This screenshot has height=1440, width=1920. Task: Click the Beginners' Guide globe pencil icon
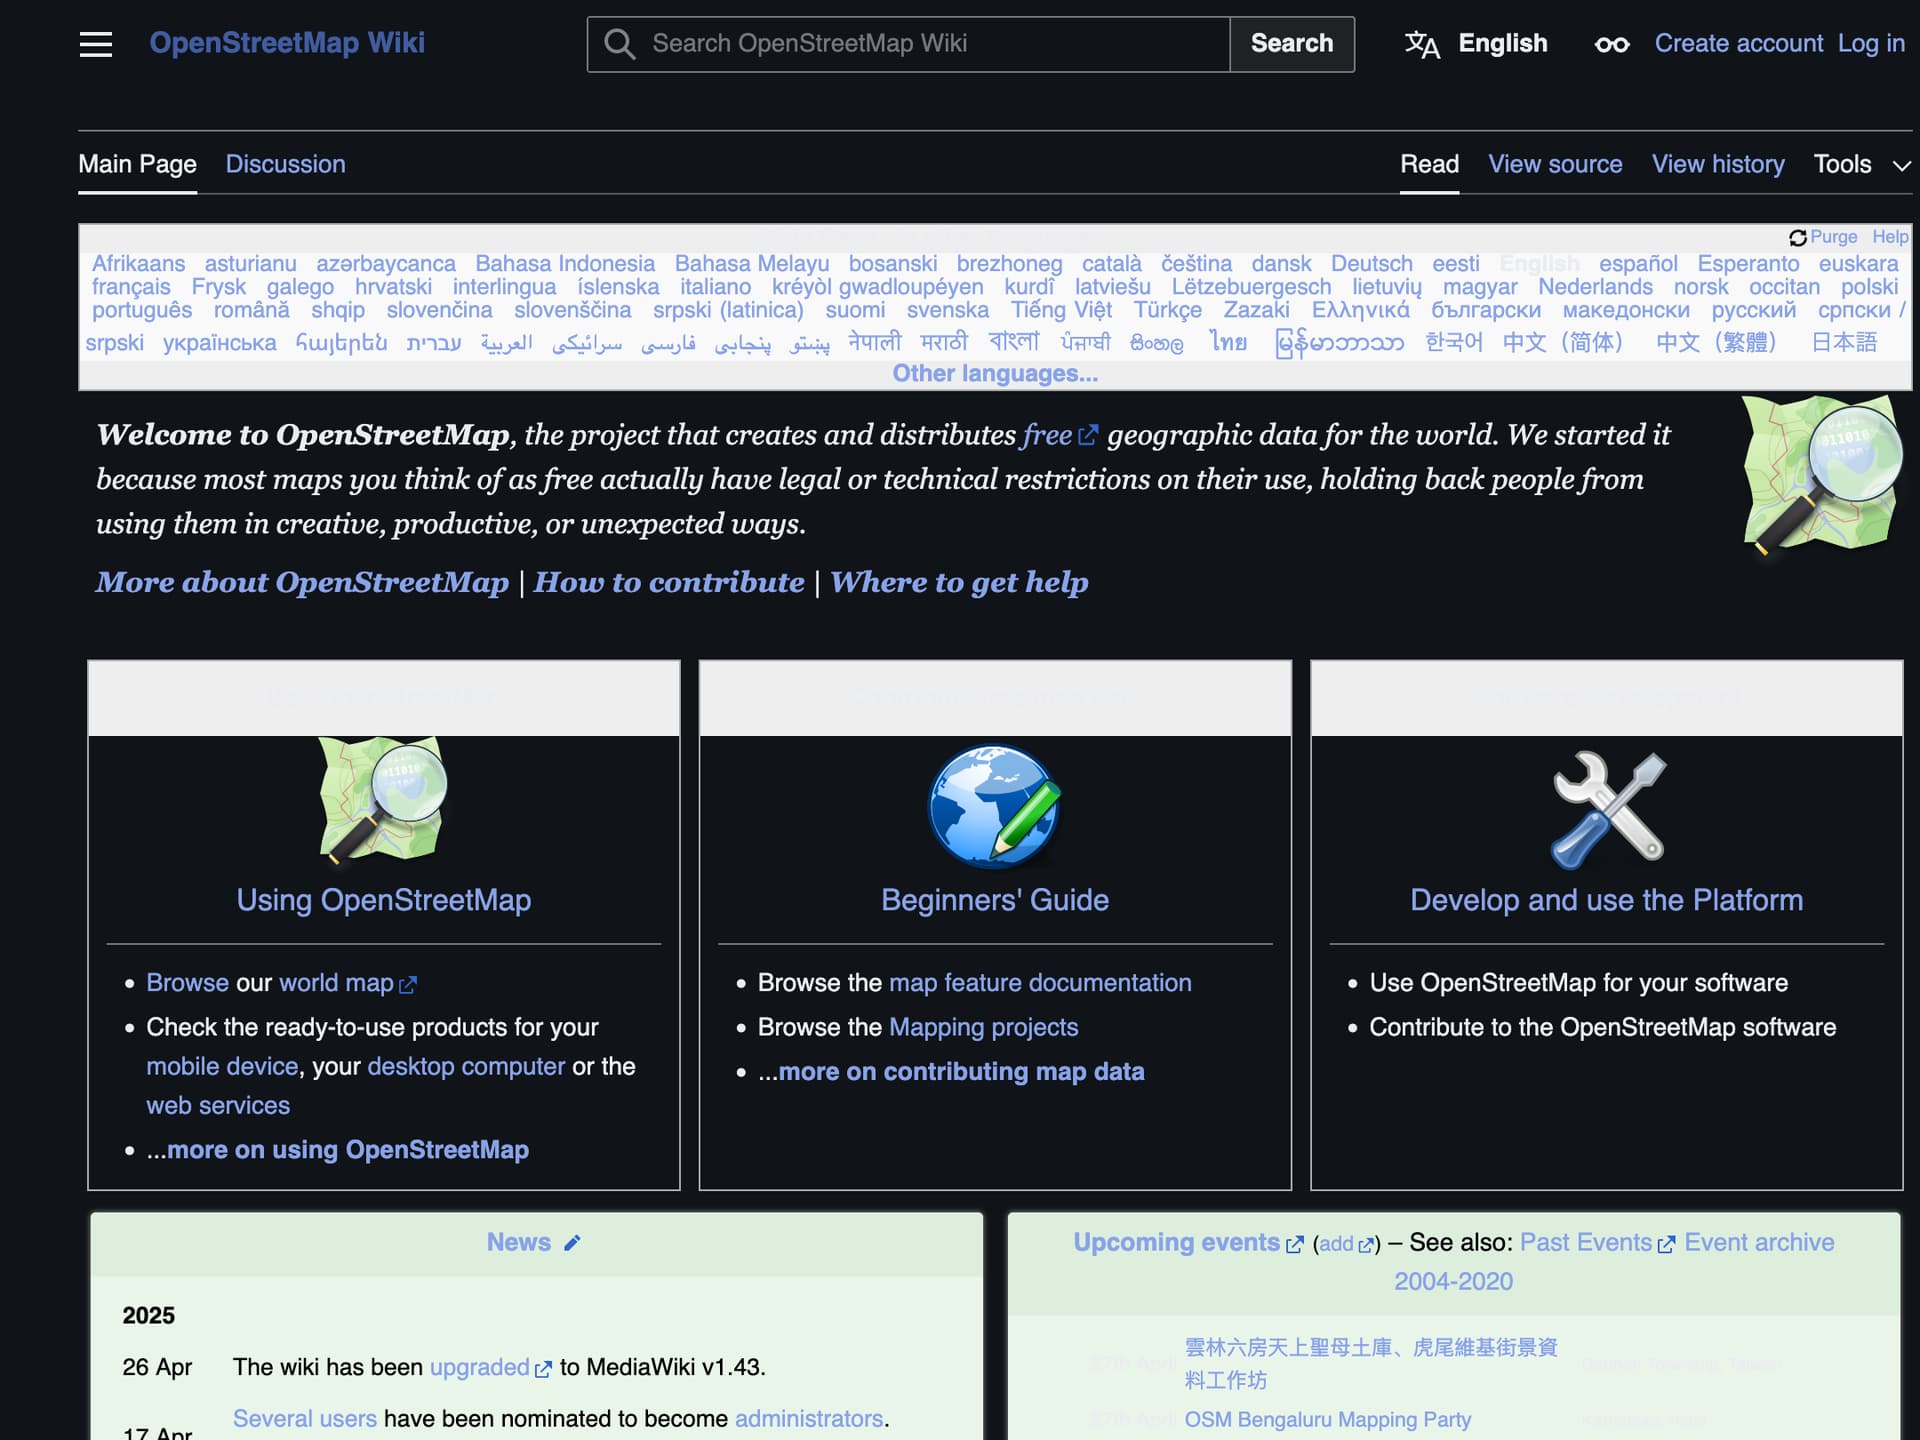point(995,805)
